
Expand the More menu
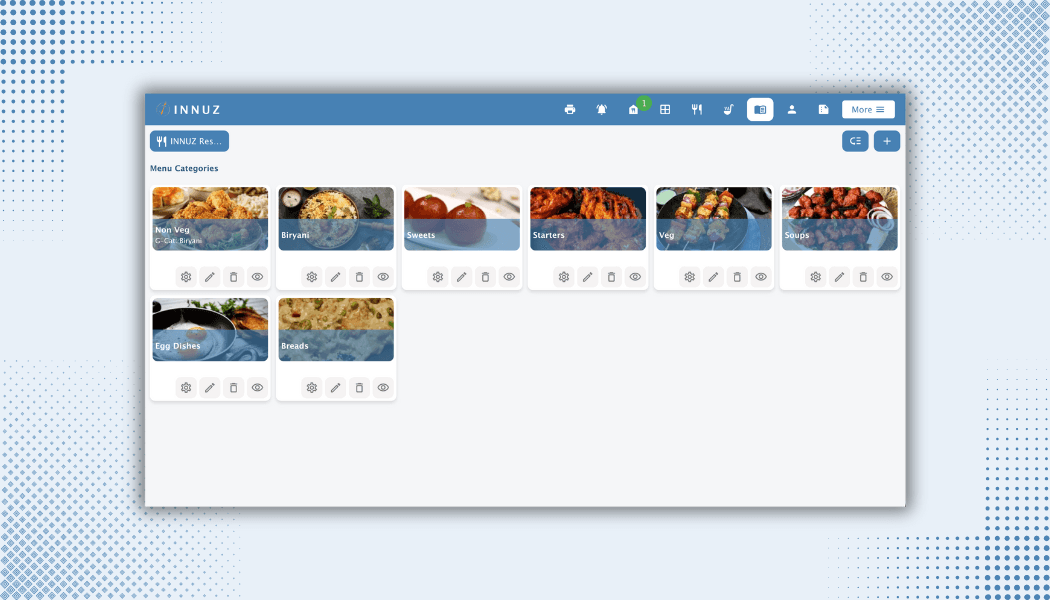click(x=868, y=110)
